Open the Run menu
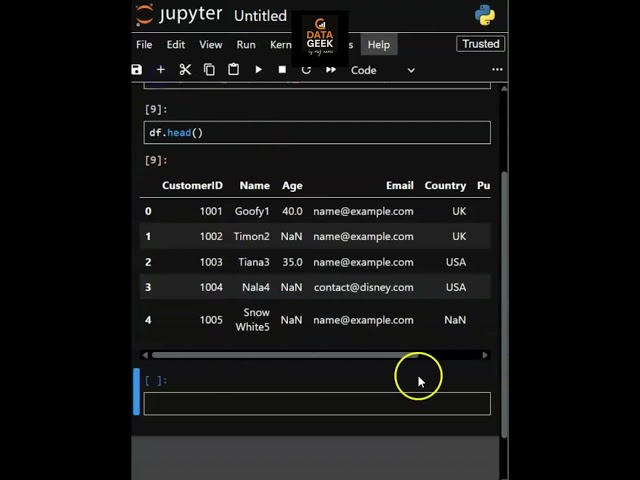Screen dimensions: 640x480 click(246, 45)
